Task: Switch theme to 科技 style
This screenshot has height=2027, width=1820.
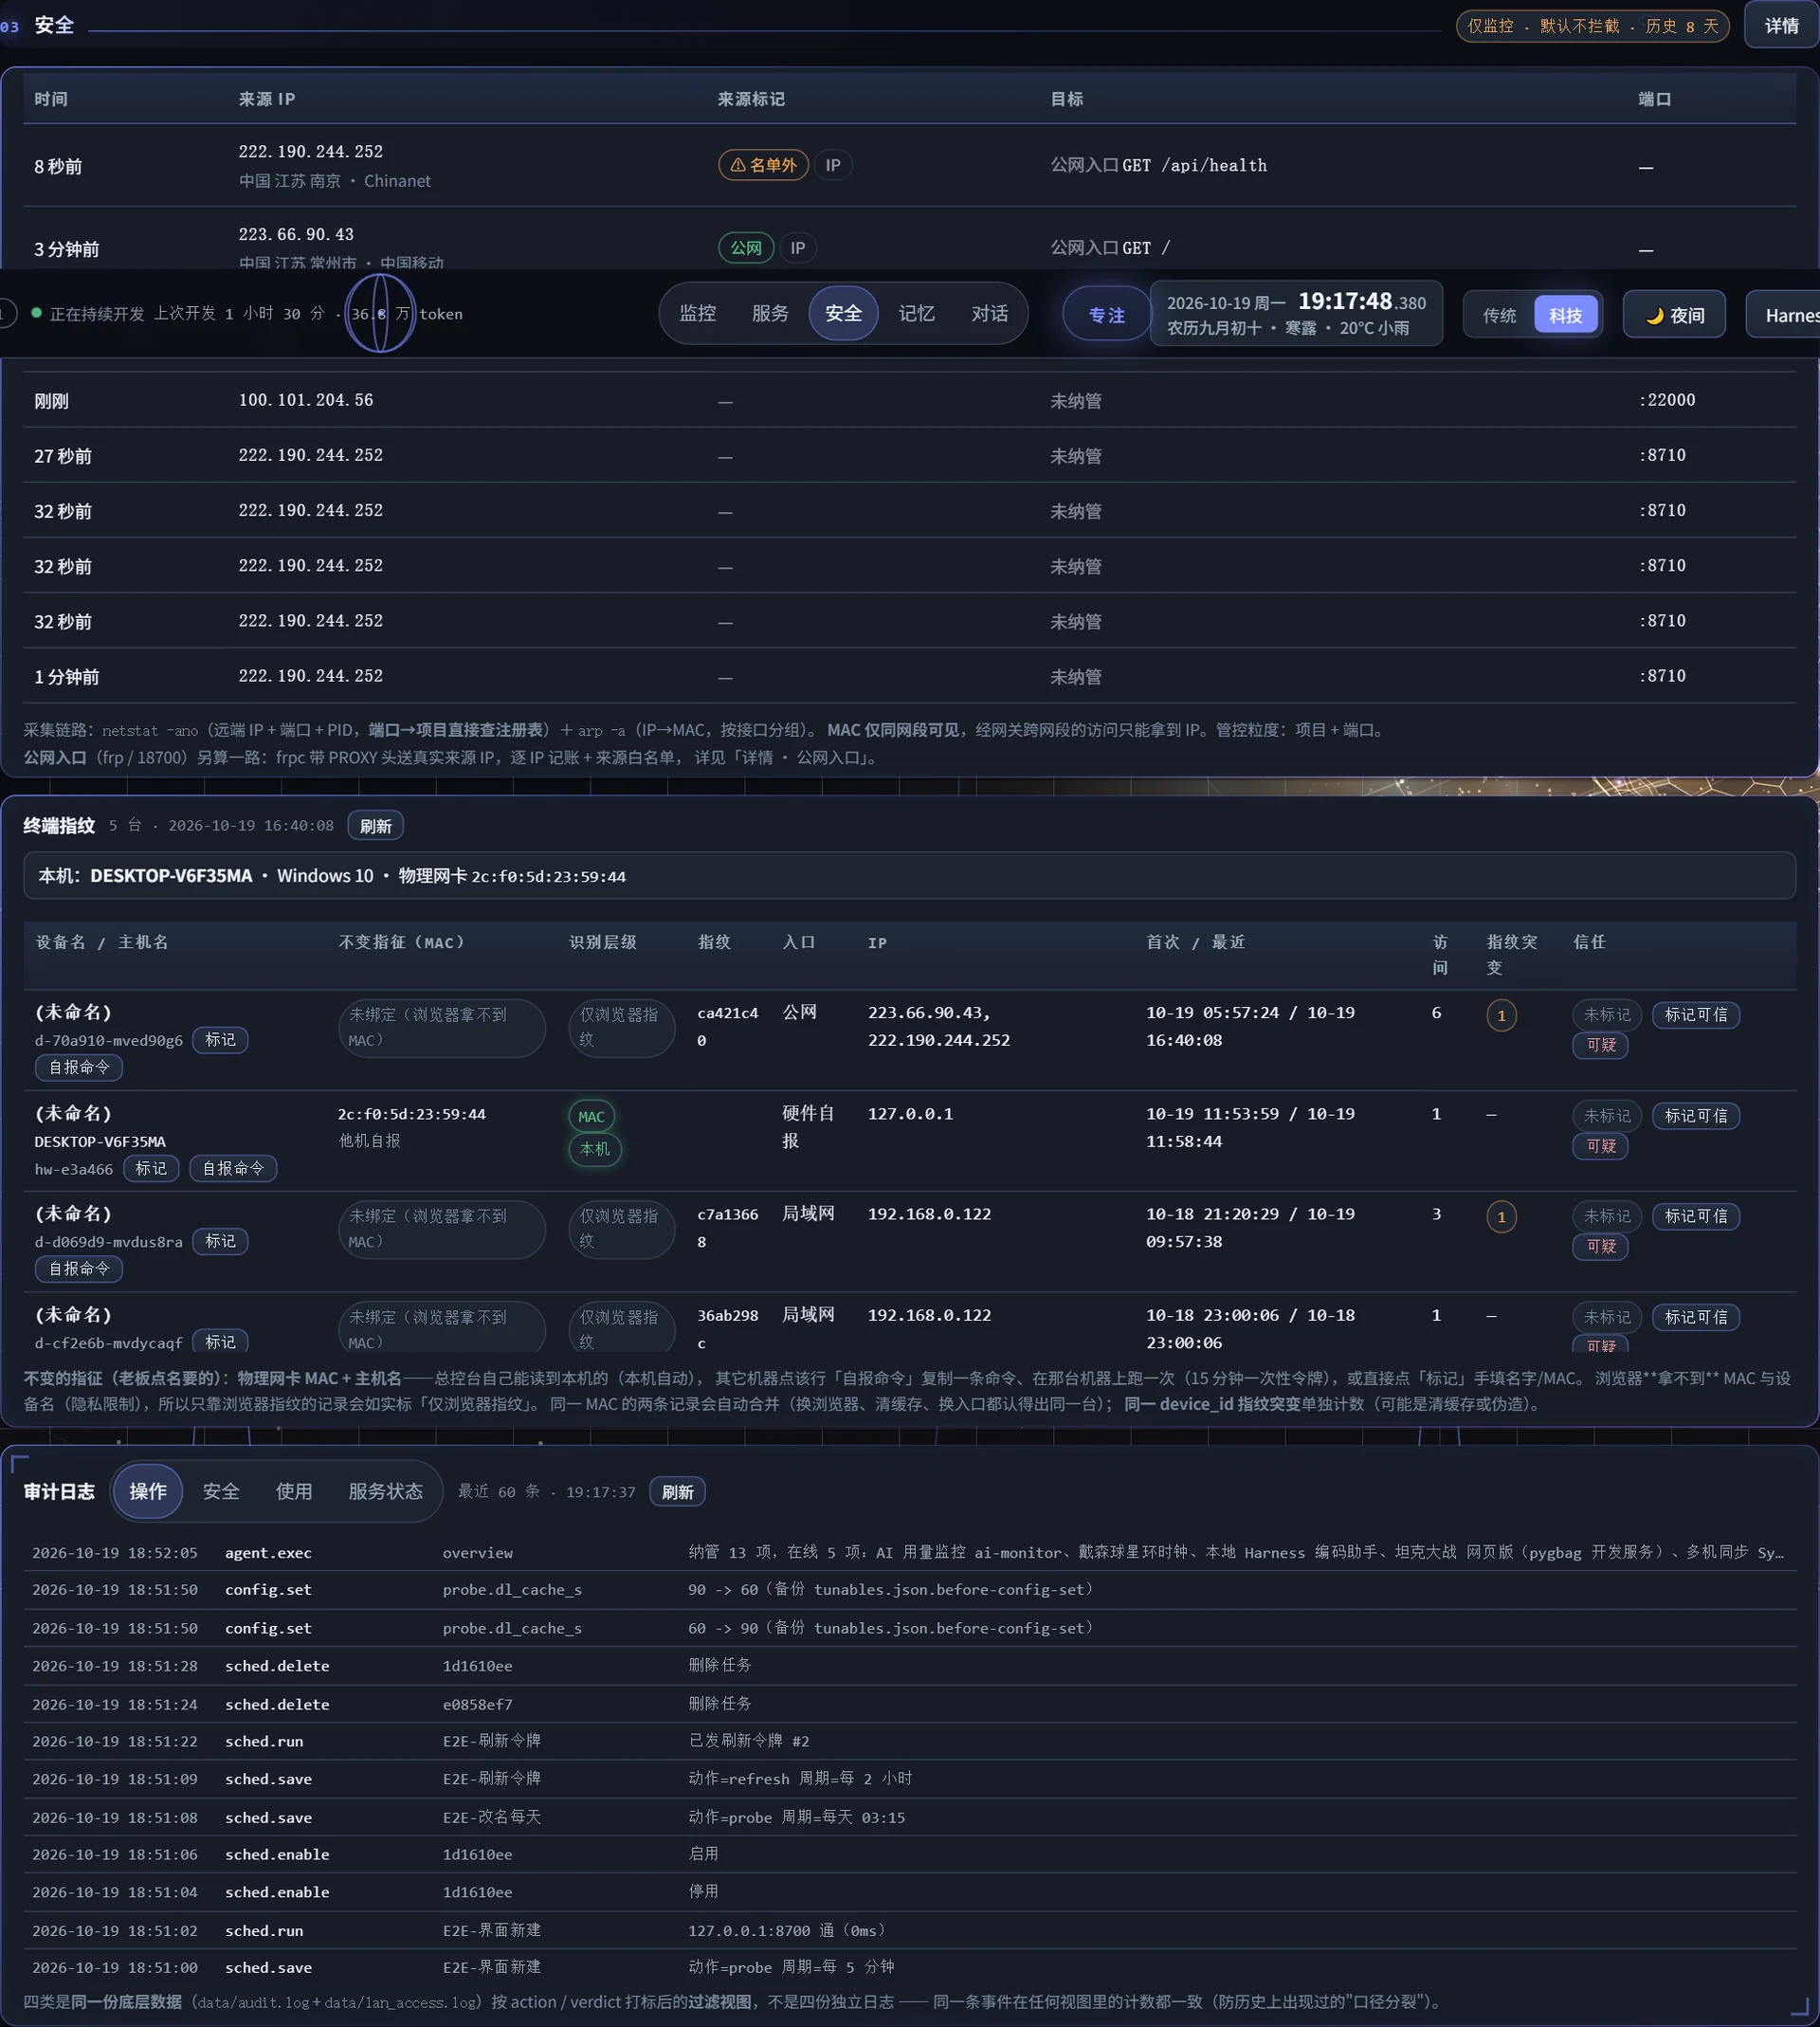Action: [1566, 316]
